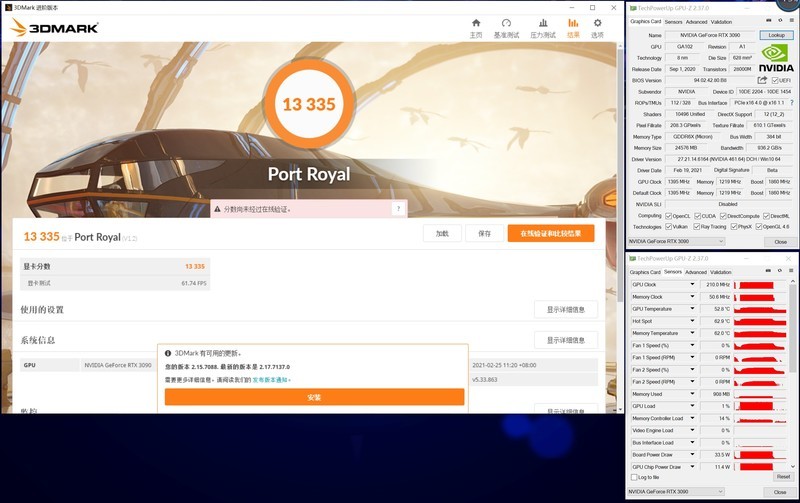This screenshot has width=800, height=503.
Task: Click the screenshot camera icon in top GPU-Z window
Action: [769, 20]
